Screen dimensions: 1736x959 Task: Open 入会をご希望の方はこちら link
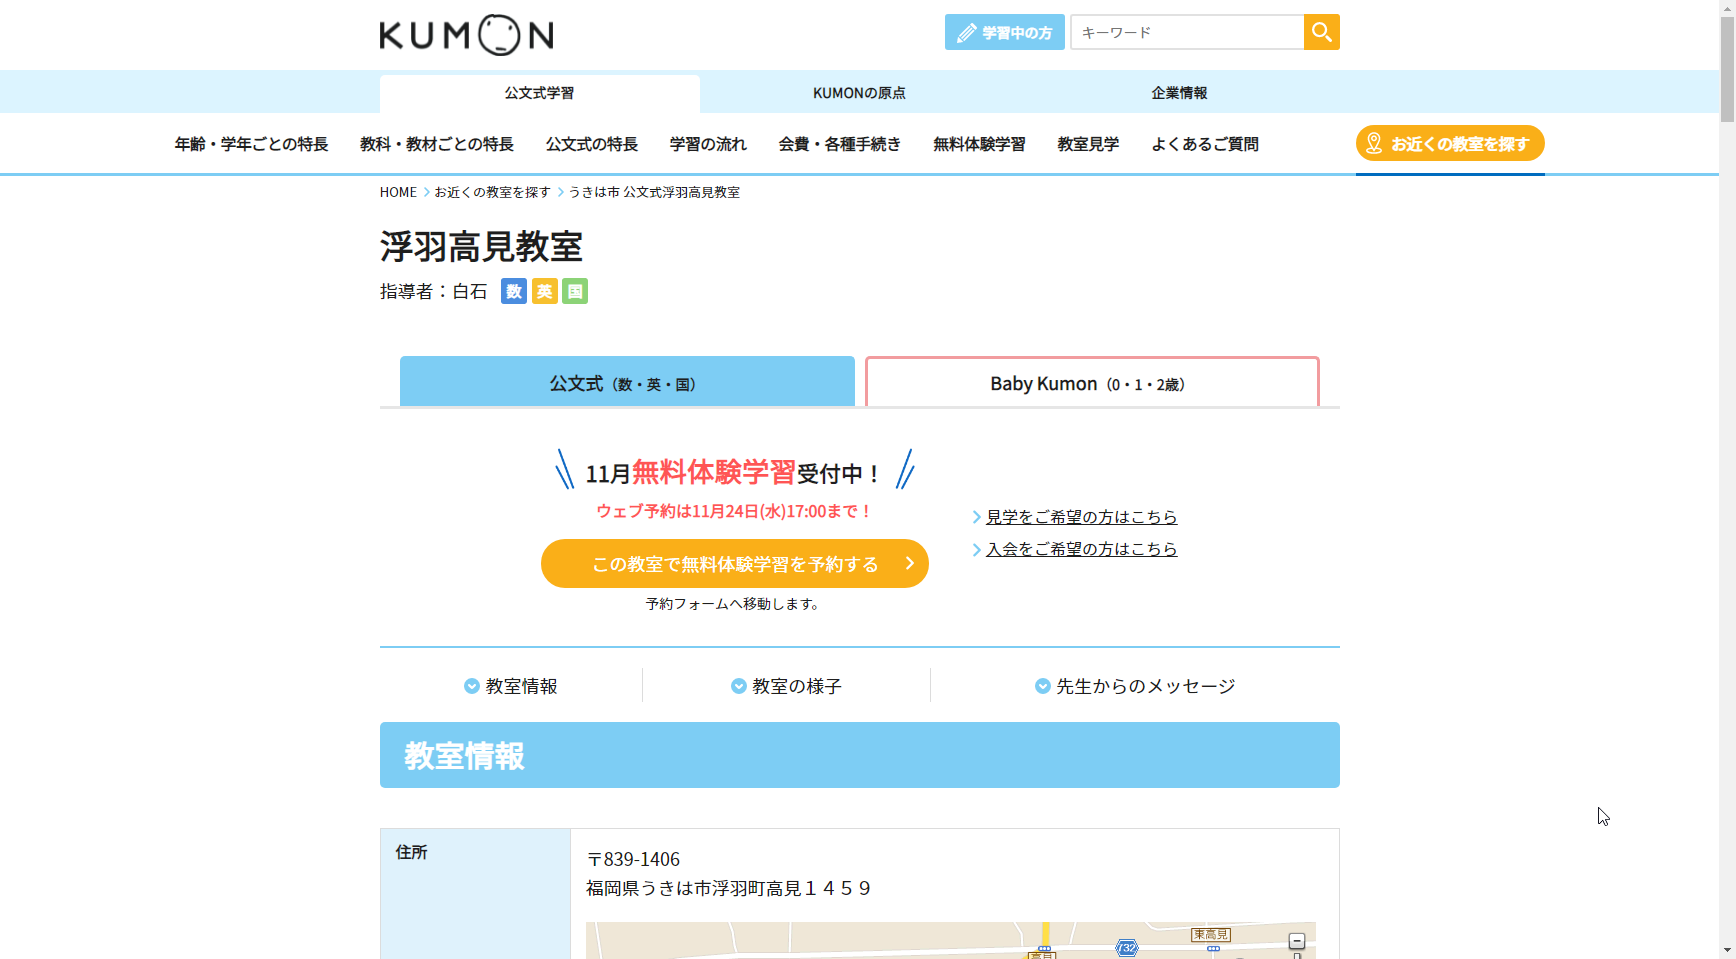tap(1081, 549)
